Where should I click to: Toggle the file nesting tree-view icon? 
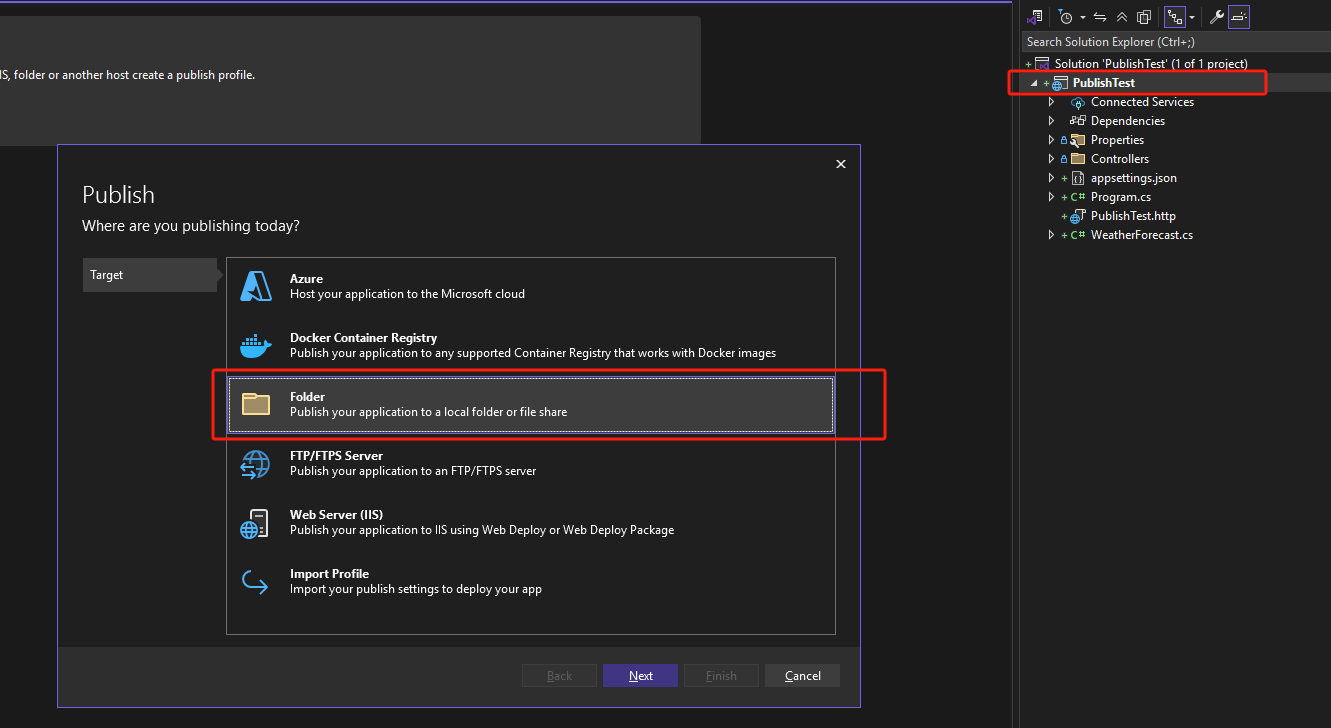coord(1175,17)
